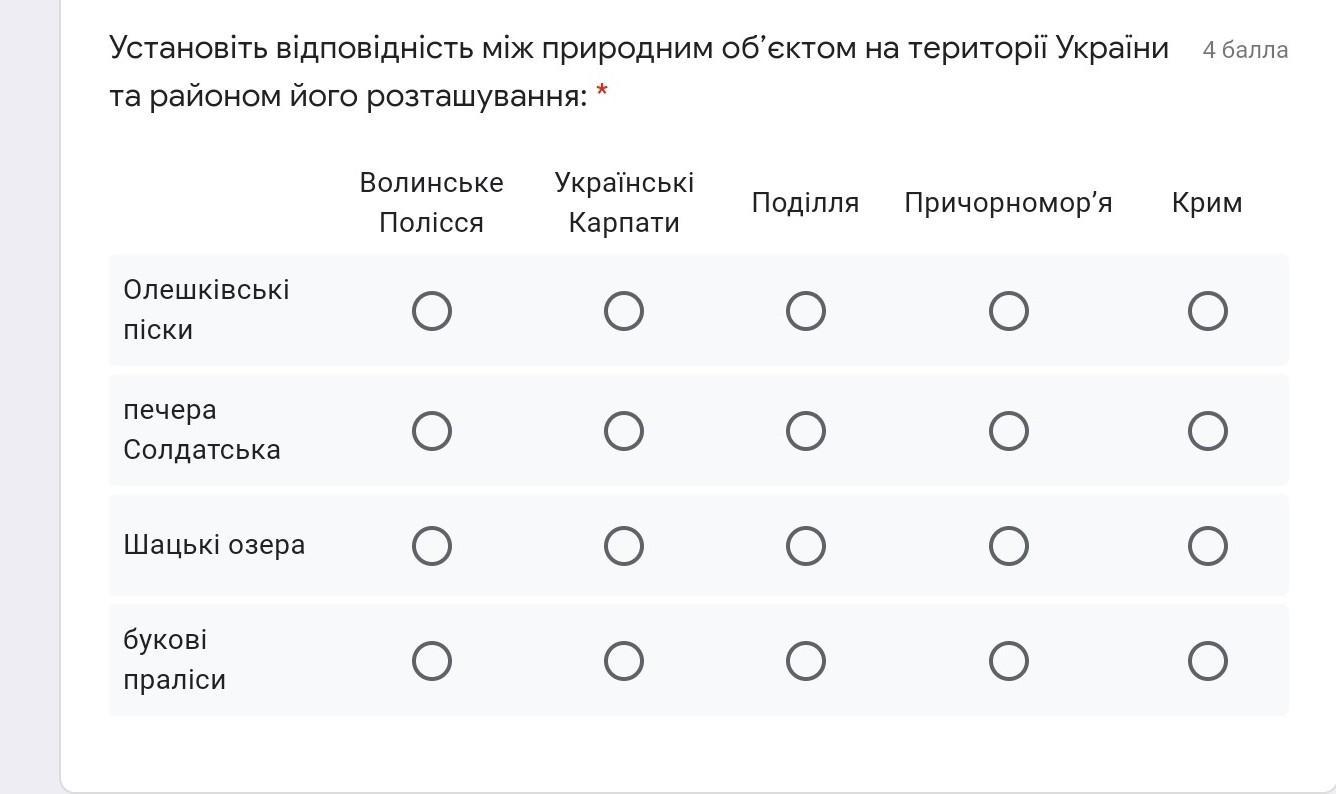The height and width of the screenshot is (794, 1336).
Task: Select Українські Карпати for букові праліси
Action: coord(624,661)
